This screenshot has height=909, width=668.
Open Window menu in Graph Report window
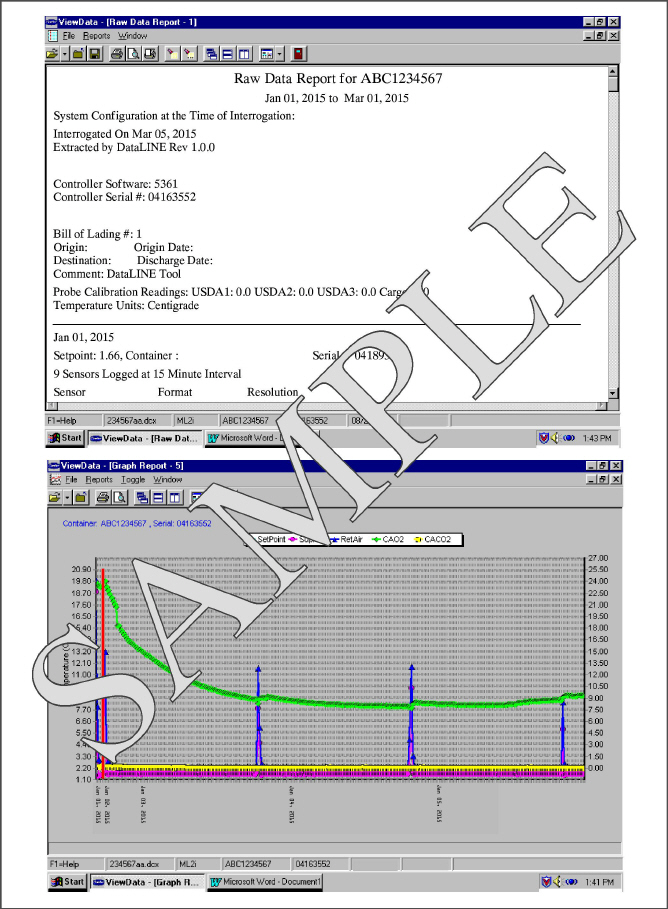[x=168, y=480]
